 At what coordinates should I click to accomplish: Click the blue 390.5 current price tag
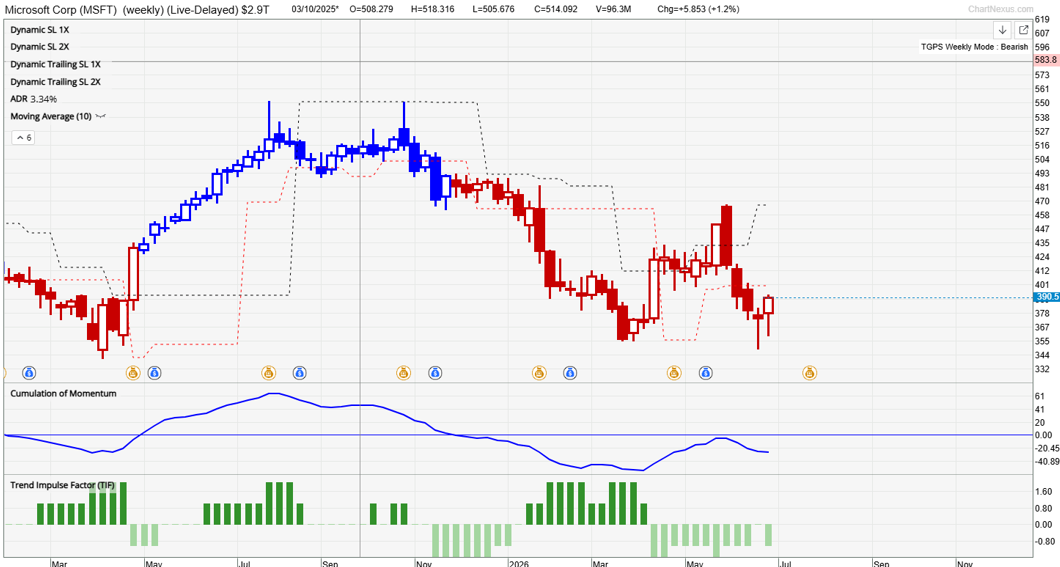click(x=1046, y=297)
